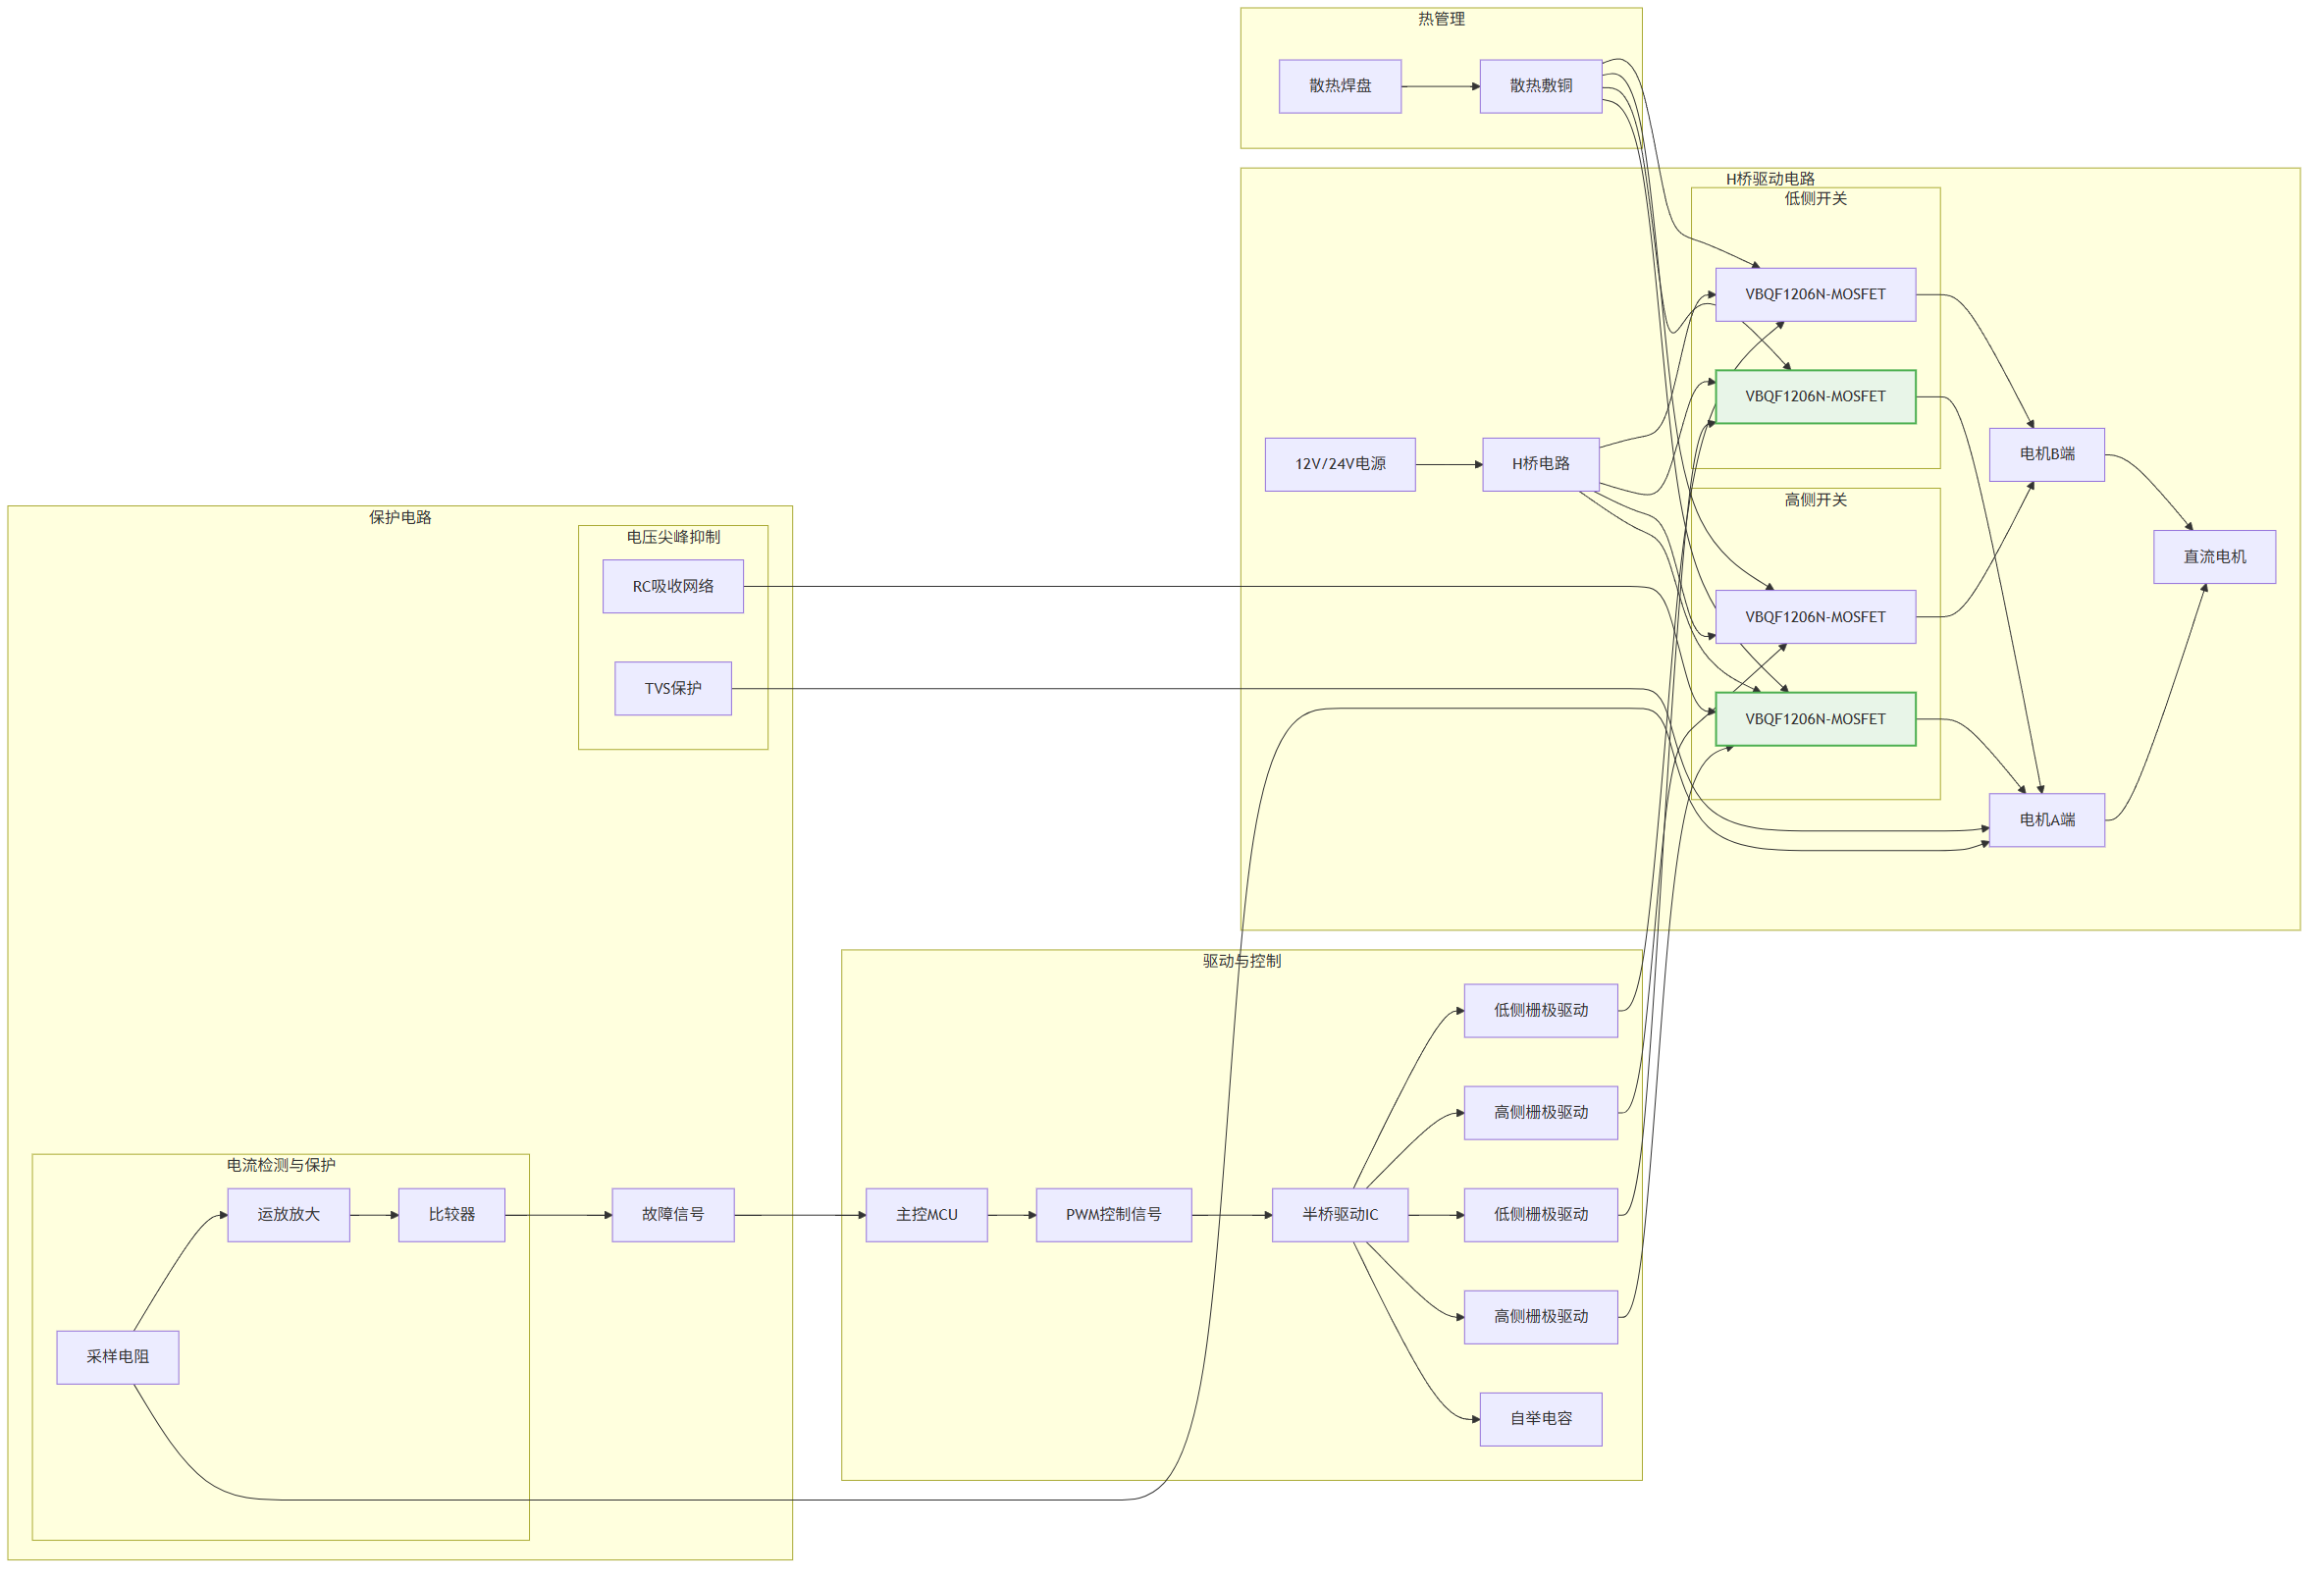Select the 电流检测与保护 subgroup label
The width and height of the screenshot is (2324, 1580).
(281, 1165)
